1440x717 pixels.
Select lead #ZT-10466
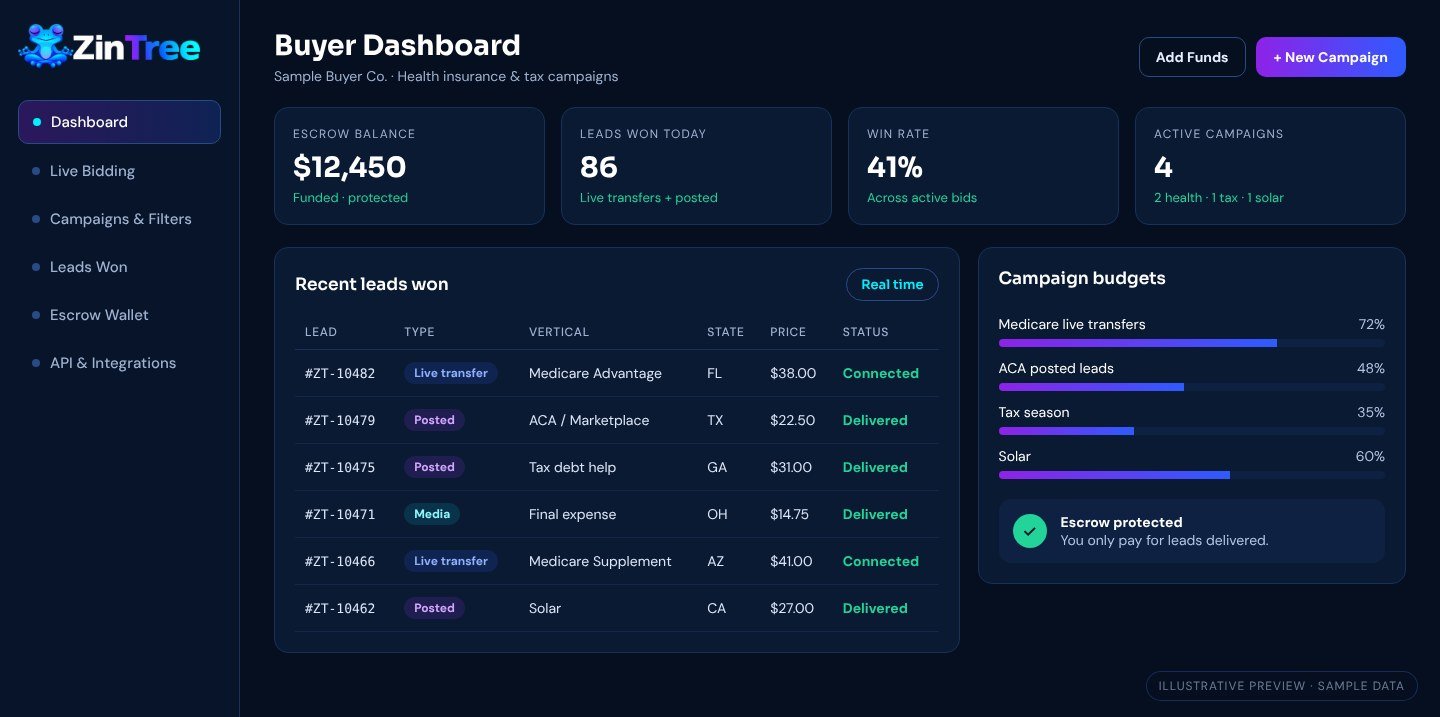coord(340,562)
